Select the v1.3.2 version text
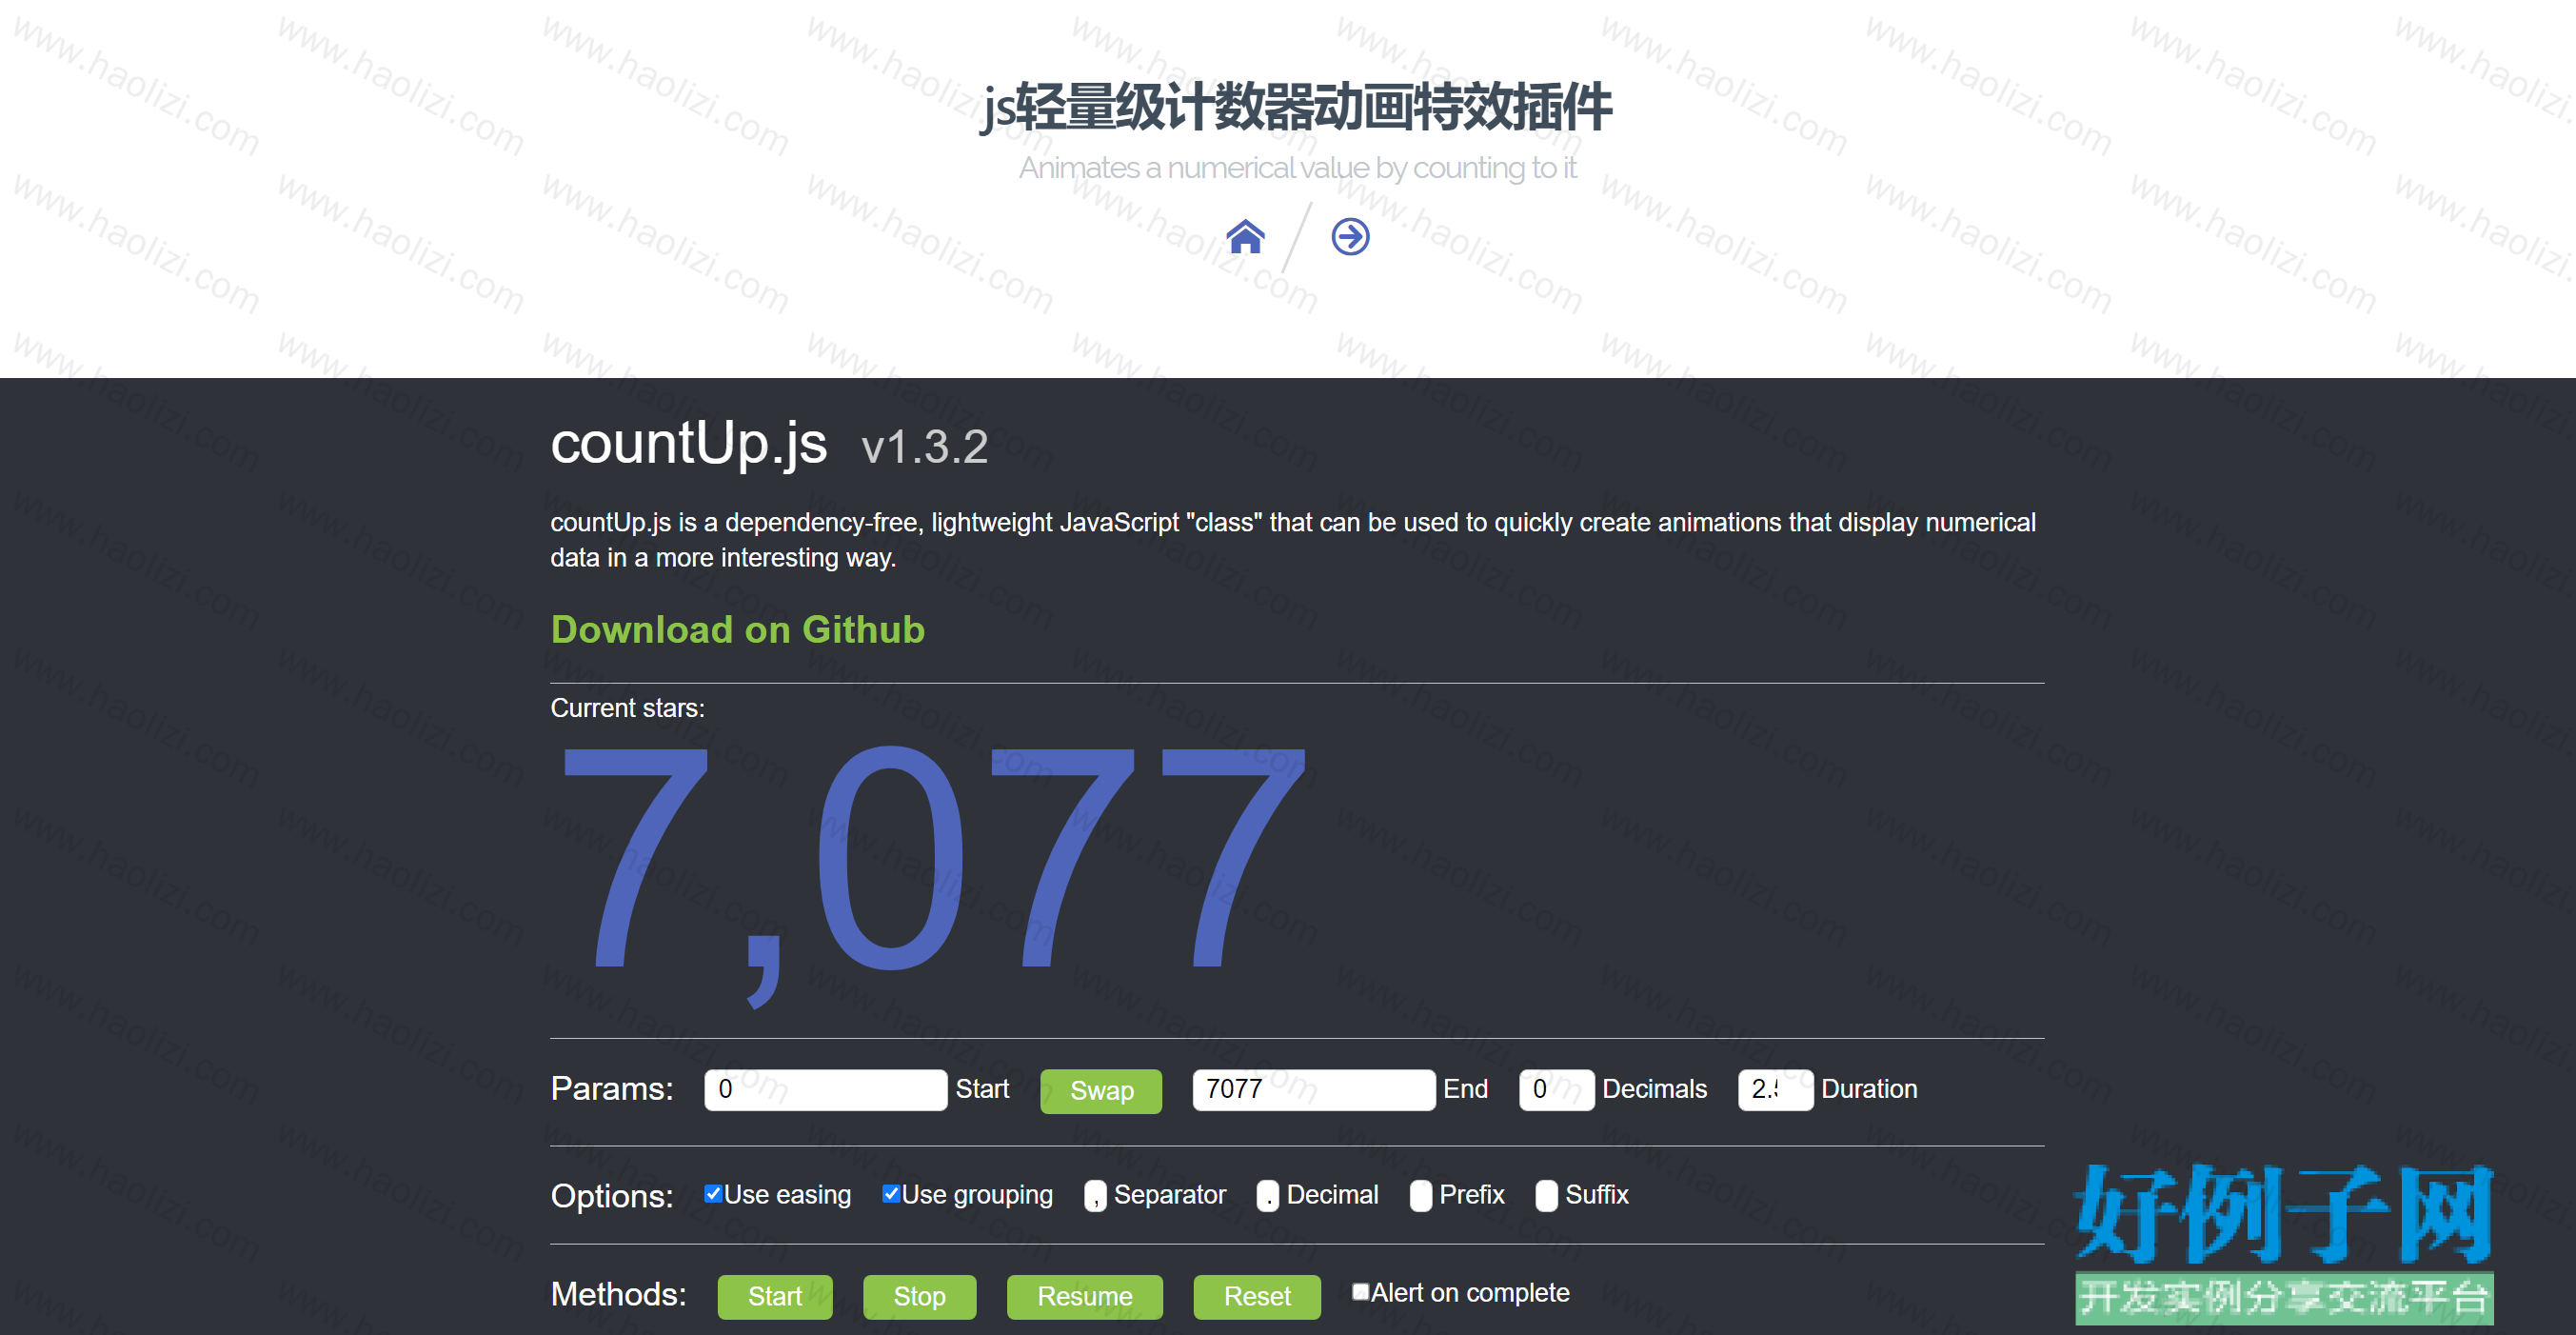Viewport: 2576px width, 1335px height. tap(924, 447)
